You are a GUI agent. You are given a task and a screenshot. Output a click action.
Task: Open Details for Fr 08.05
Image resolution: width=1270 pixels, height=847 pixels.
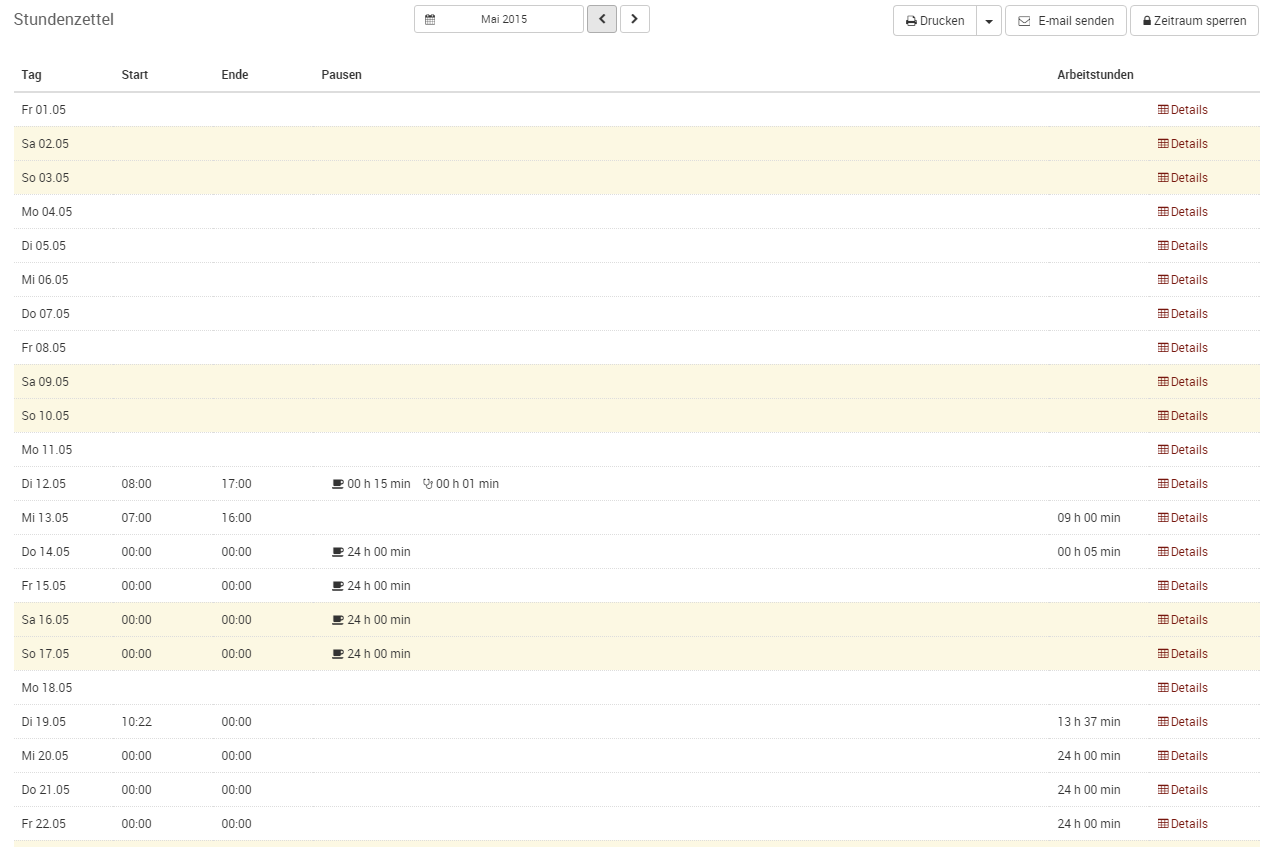(x=1183, y=348)
